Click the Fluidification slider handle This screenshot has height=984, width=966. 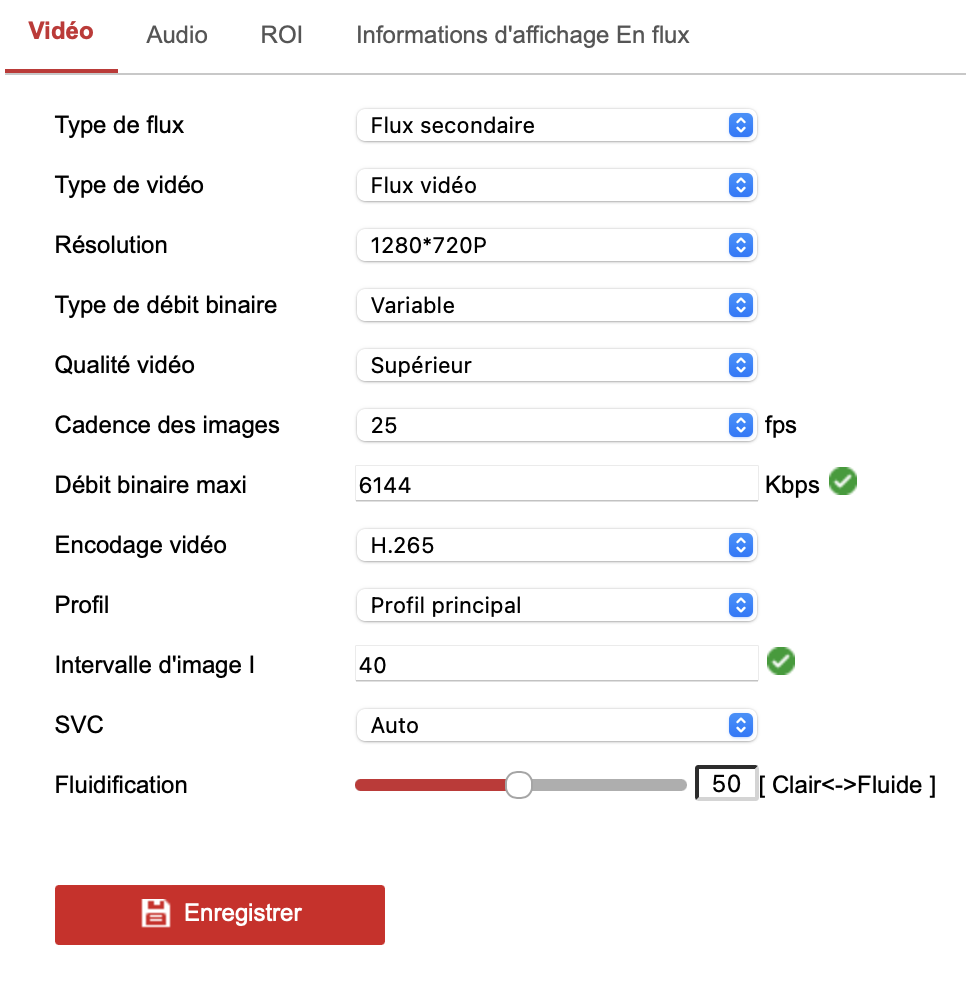[x=518, y=785]
